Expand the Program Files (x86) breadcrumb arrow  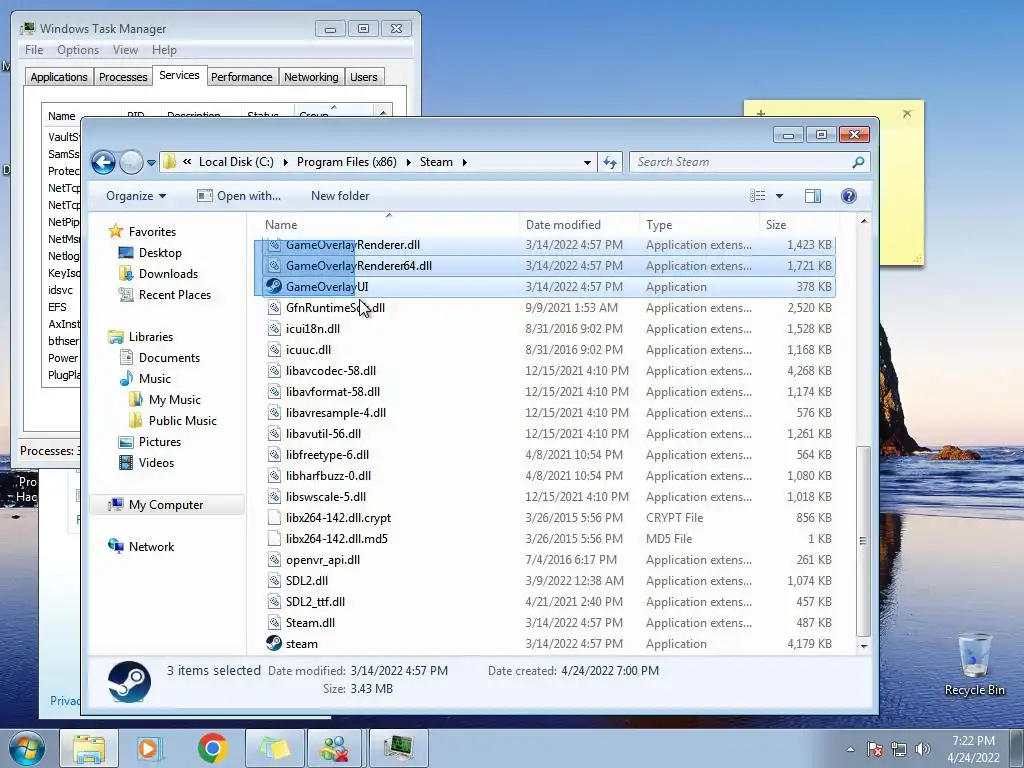[408, 162]
